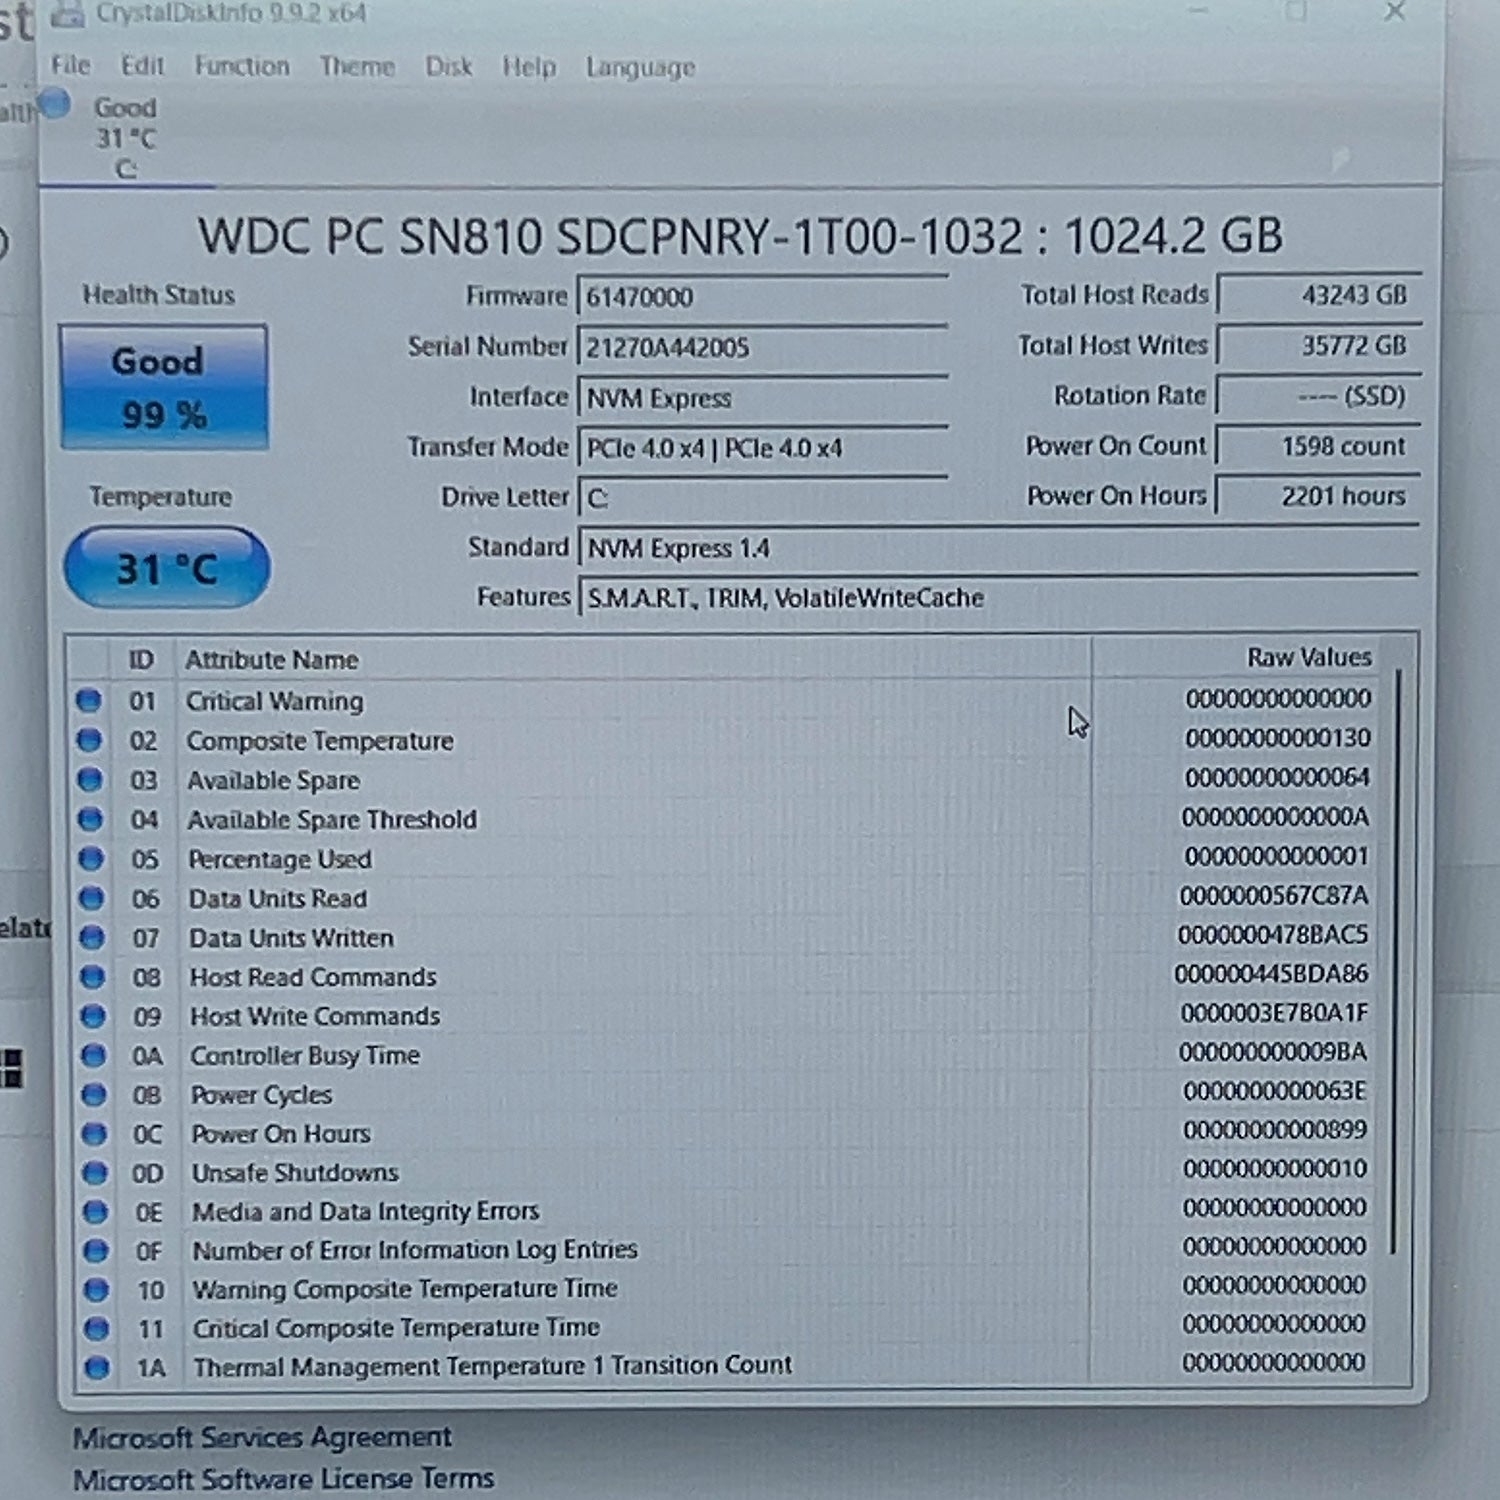This screenshot has width=1500, height=1500.
Task: Click the ID column header
Action: click(x=141, y=660)
